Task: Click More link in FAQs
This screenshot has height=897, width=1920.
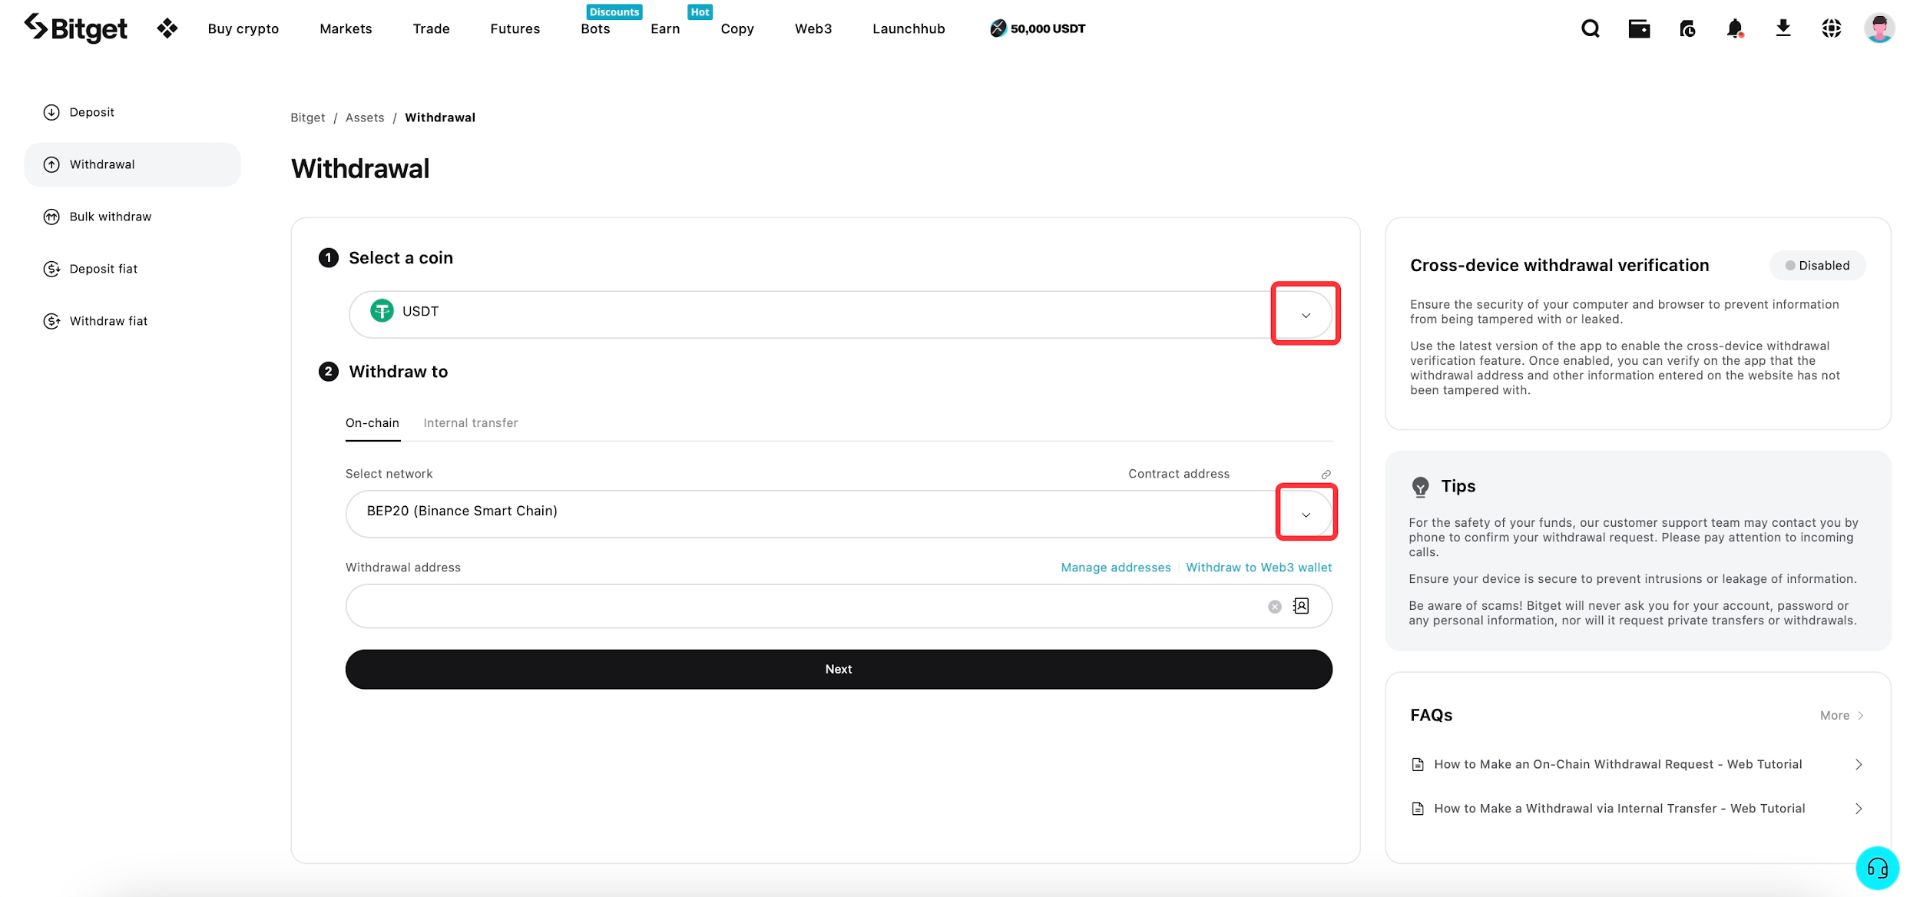Action: [1842, 715]
